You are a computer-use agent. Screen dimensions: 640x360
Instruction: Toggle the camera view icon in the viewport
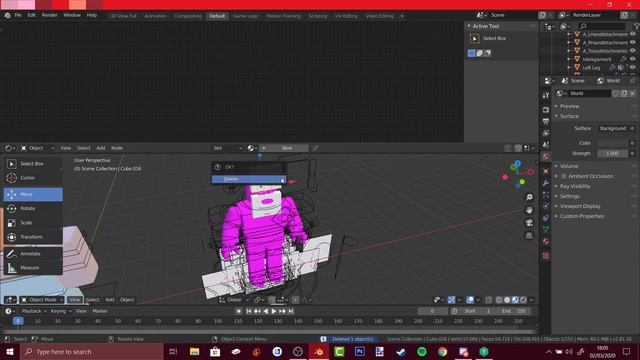529,223
